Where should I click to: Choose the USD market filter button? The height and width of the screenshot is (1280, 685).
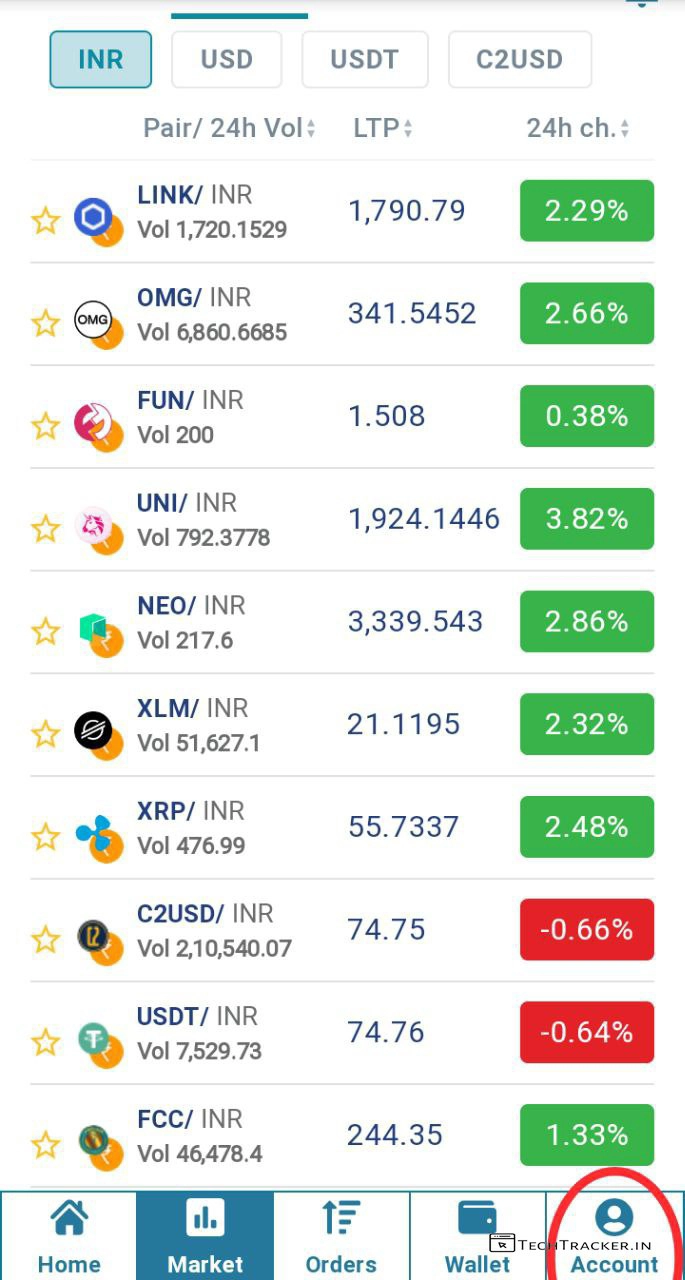226,59
